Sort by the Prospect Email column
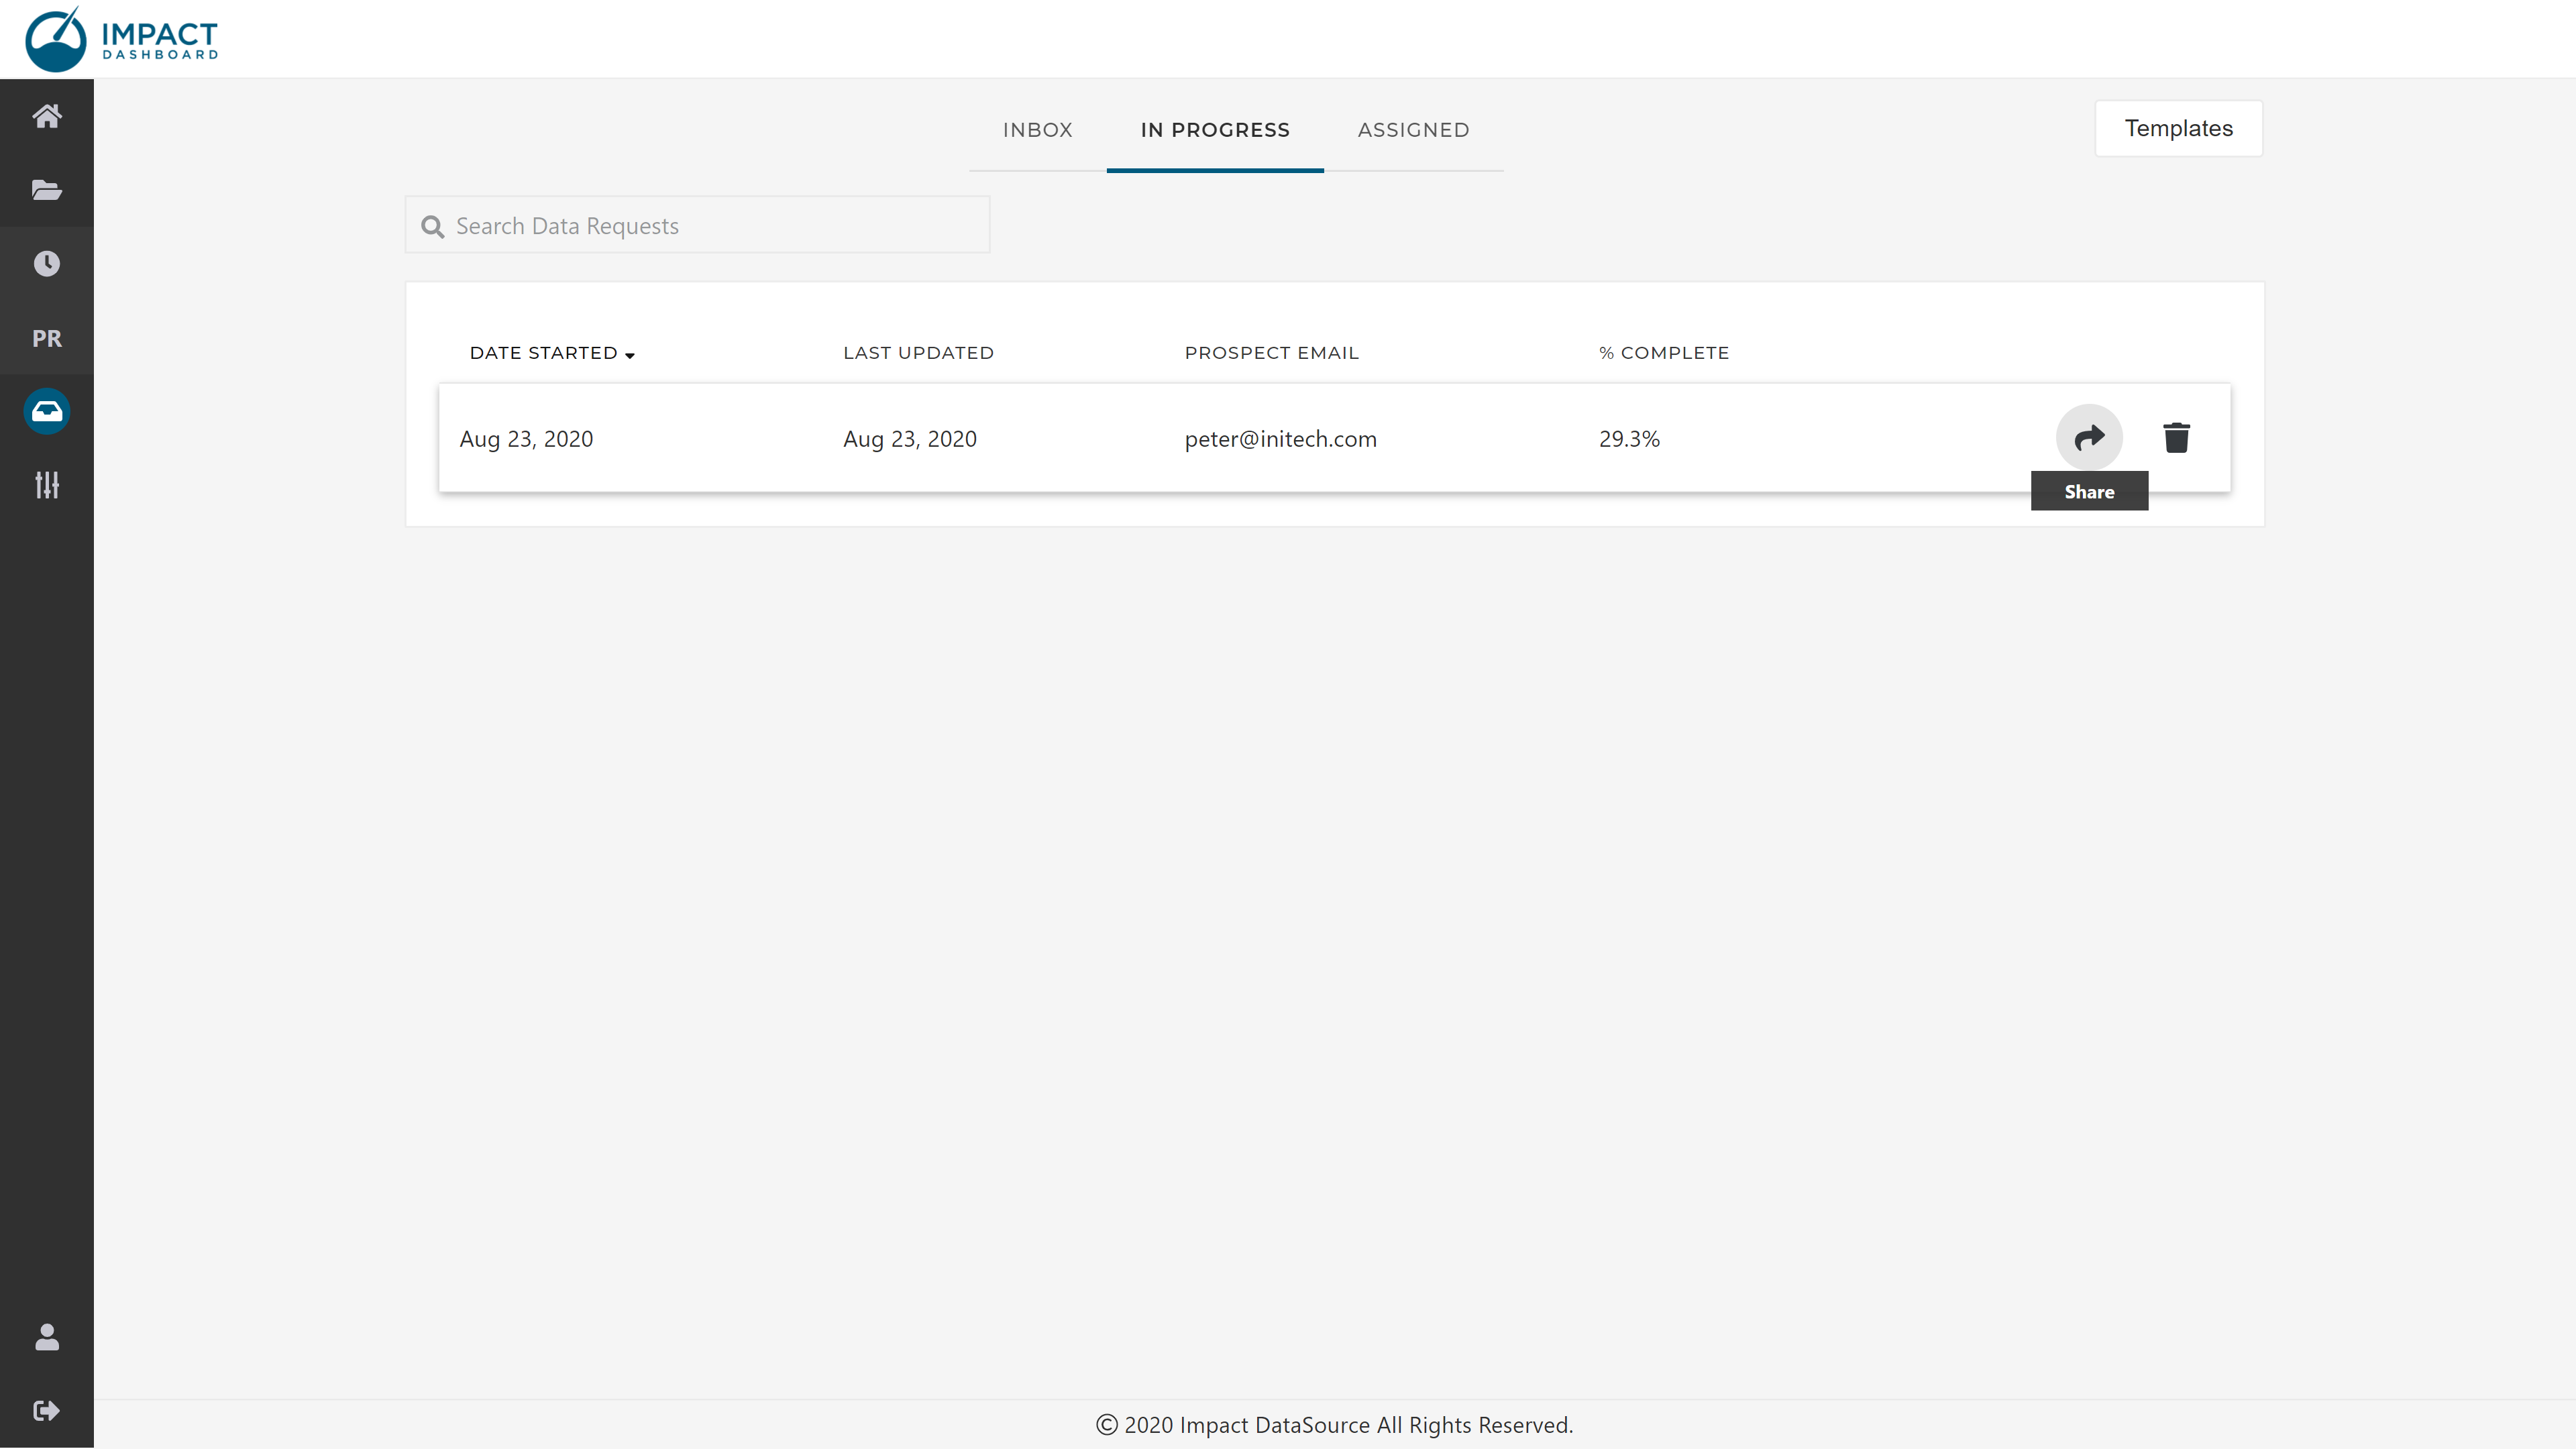The height and width of the screenshot is (1449, 2576). 1271,353
